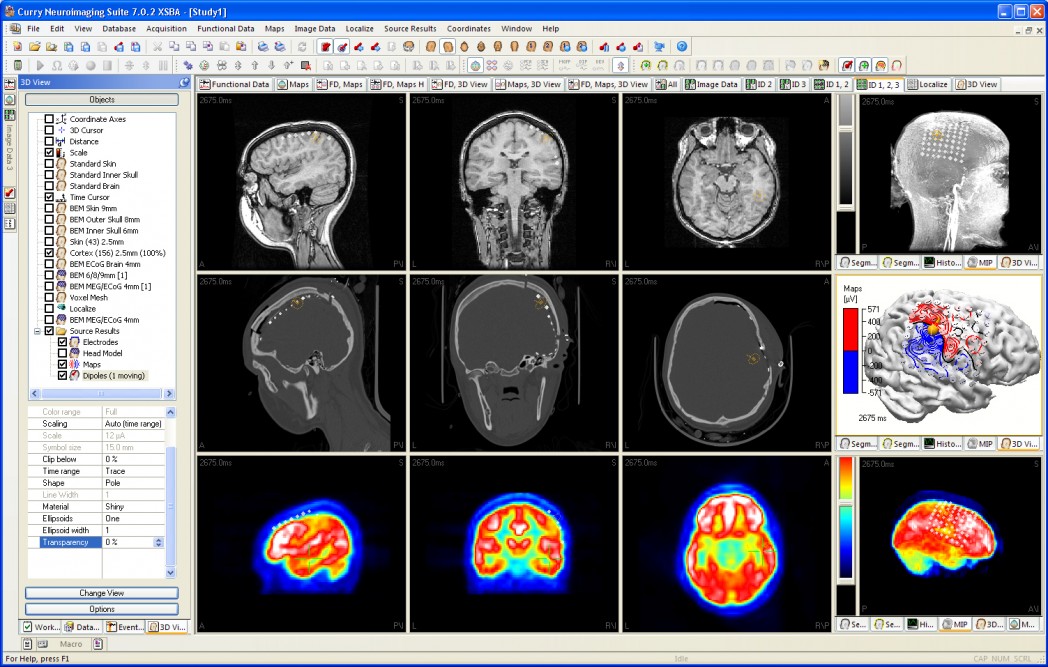
Task: Click the Refresh toolbar icon
Action: [x=302, y=47]
